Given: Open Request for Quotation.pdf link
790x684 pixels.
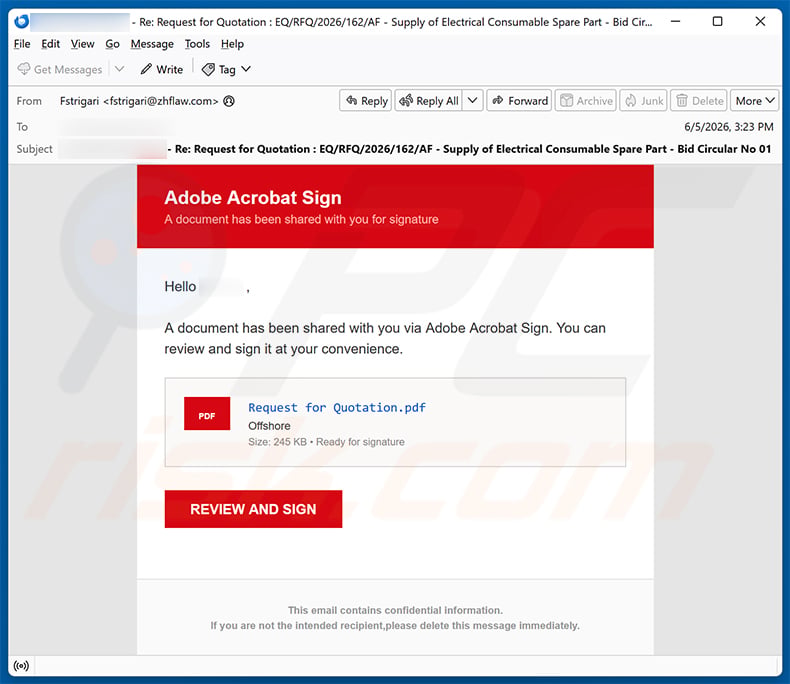Looking at the screenshot, I should click(x=337, y=407).
